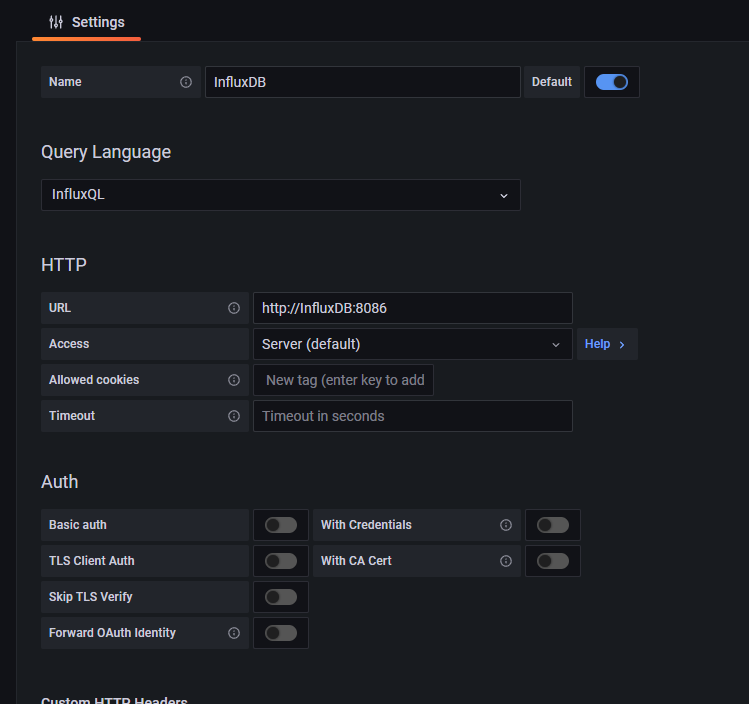Click the Access label
This screenshot has height=704, width=749.
pyautogui.click(x=69, y=344)
